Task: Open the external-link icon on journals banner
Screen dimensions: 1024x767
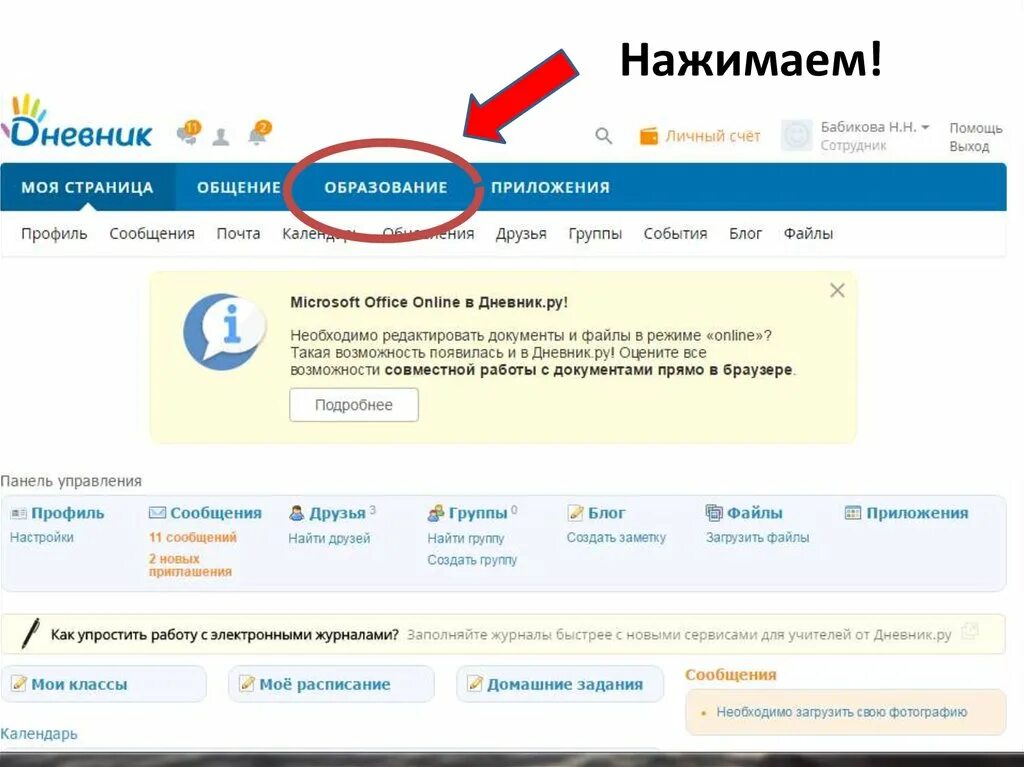Action: [970, 631]
